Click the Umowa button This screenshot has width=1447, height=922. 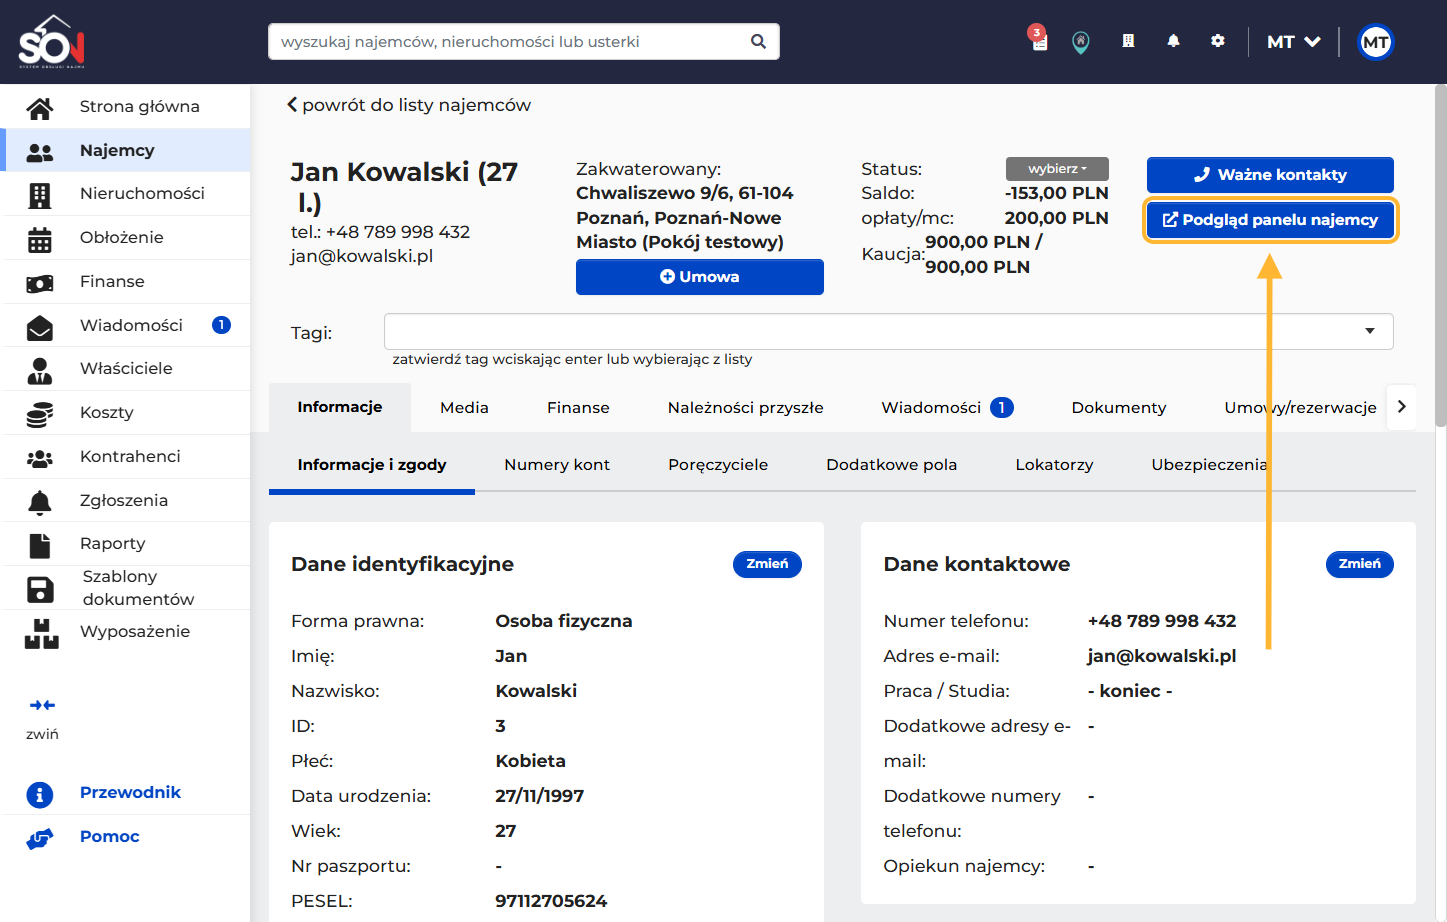[x=699, y=277]
